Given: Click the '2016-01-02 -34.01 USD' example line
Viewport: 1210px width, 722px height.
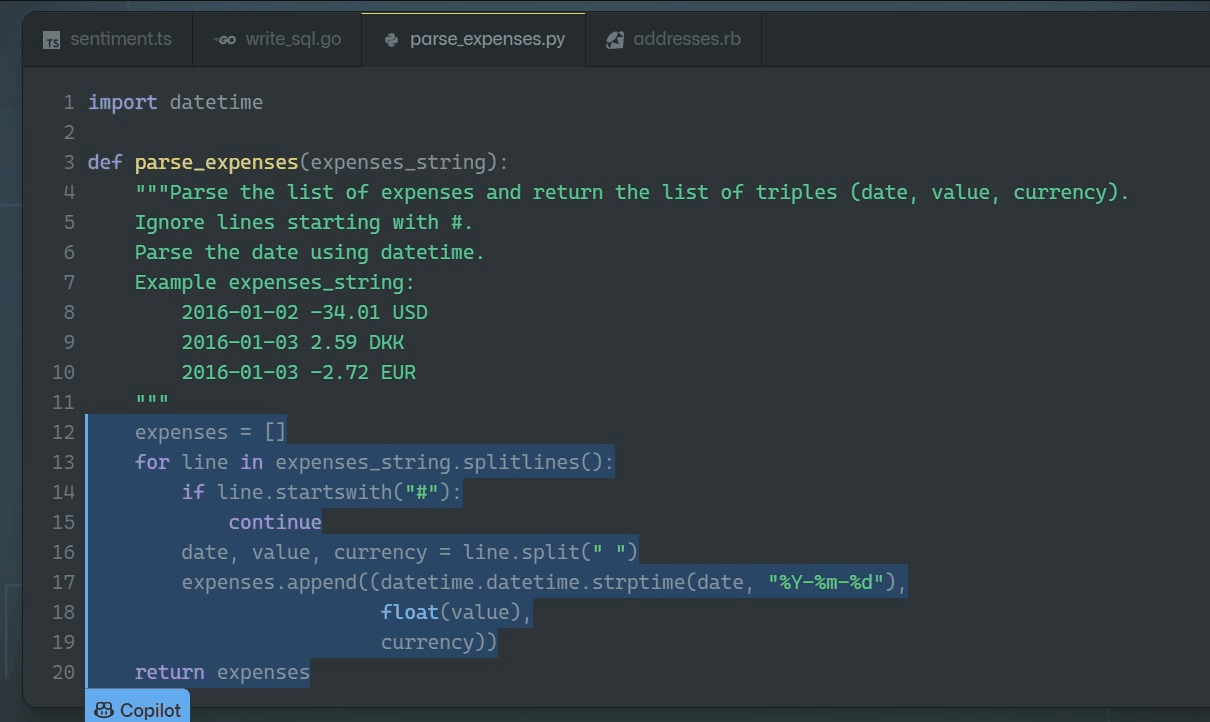Looking at the screenshot, I should [x=305, y=312].
